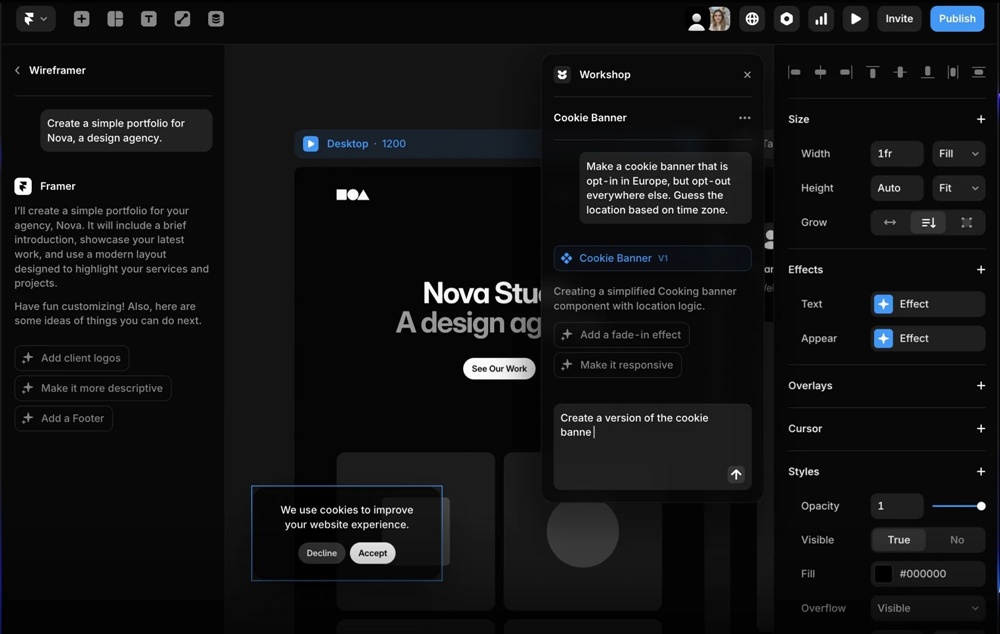1000x634 pixels.
Task: Align top icon in alignment row
Action: click(x=872, y=72)
